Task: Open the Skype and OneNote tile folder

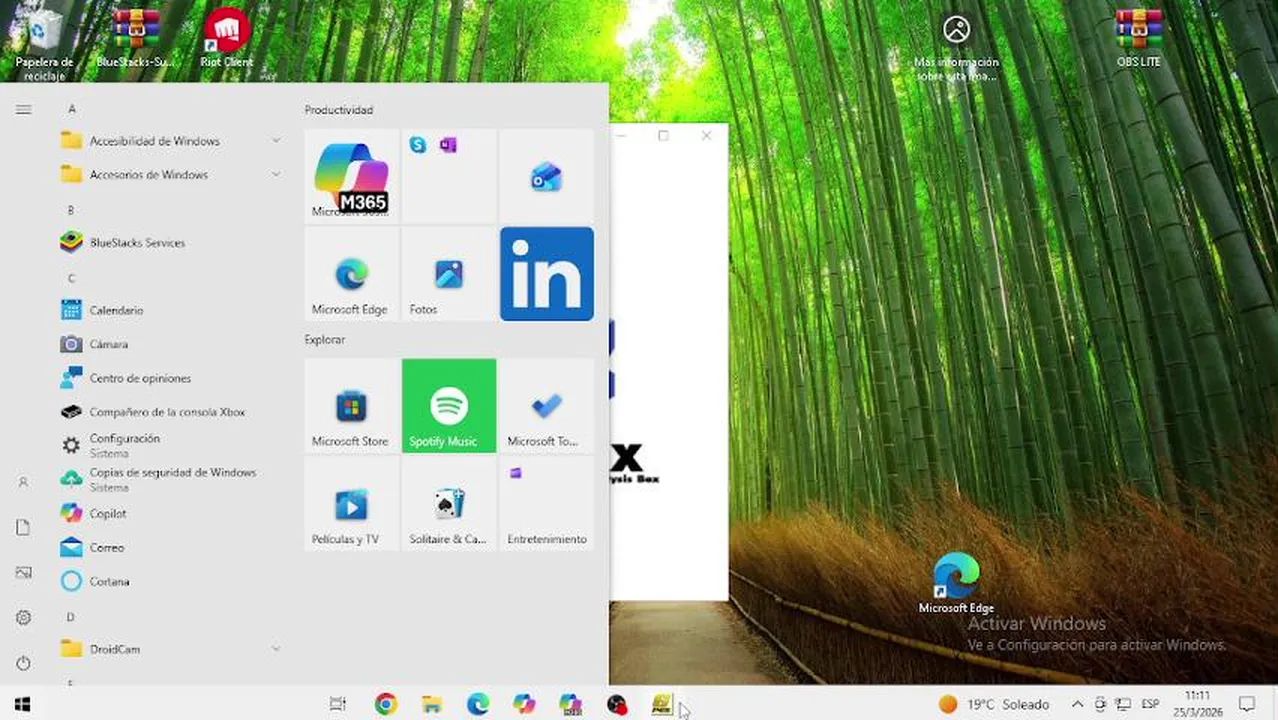Action: pyautogui.click(x=449, y=176)
